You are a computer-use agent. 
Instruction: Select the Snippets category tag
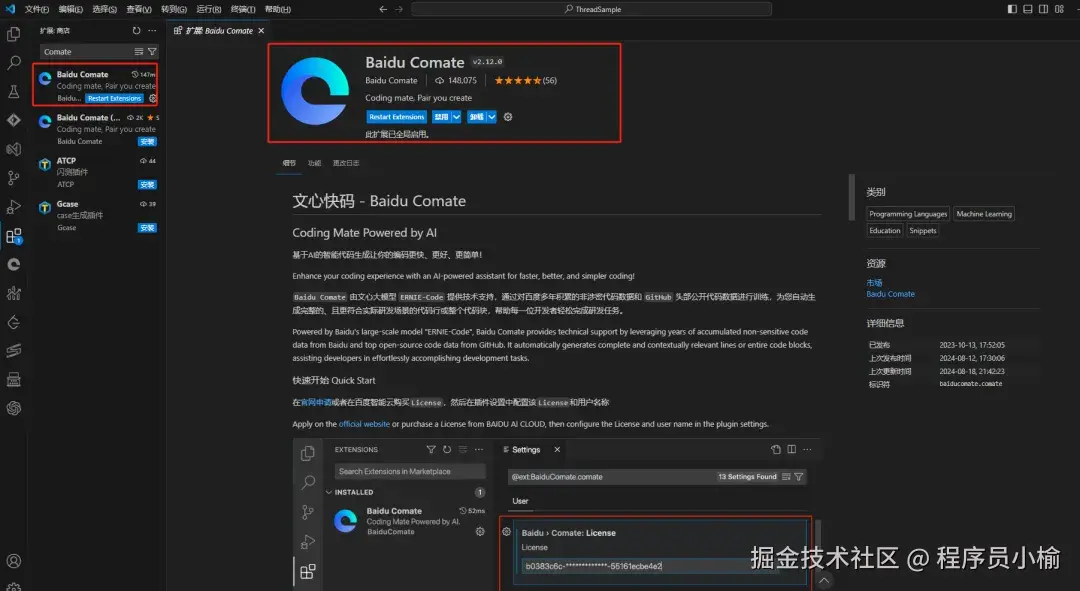click(922, 231)
